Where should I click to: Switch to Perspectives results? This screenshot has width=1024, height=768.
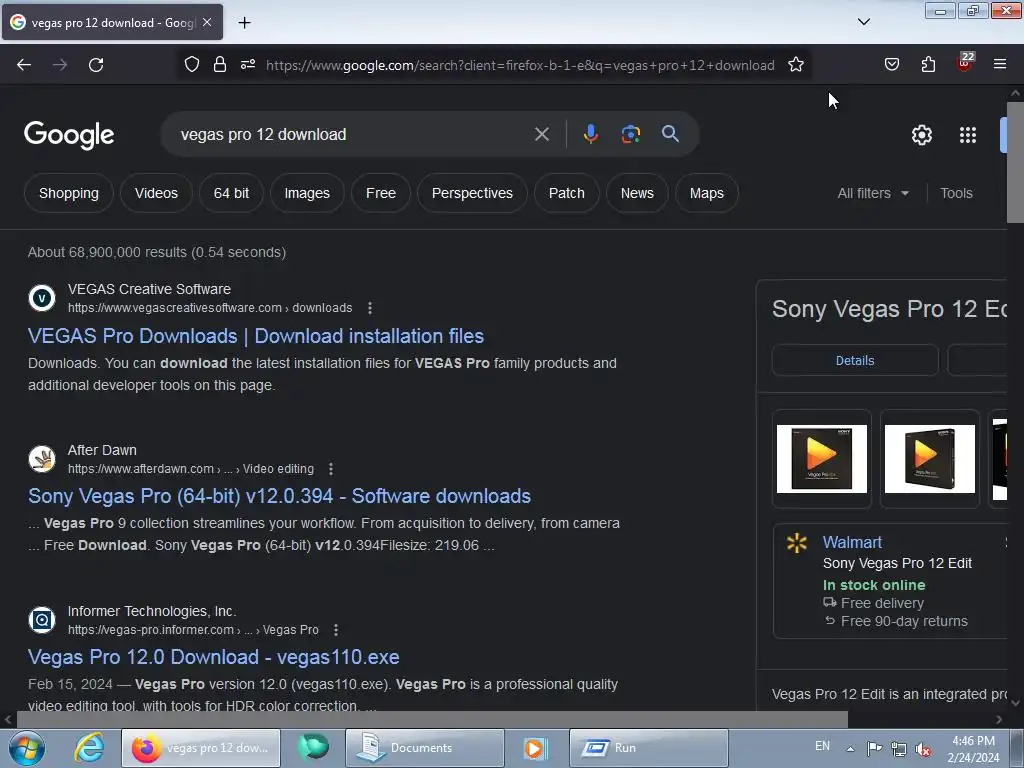coord(472,193)
